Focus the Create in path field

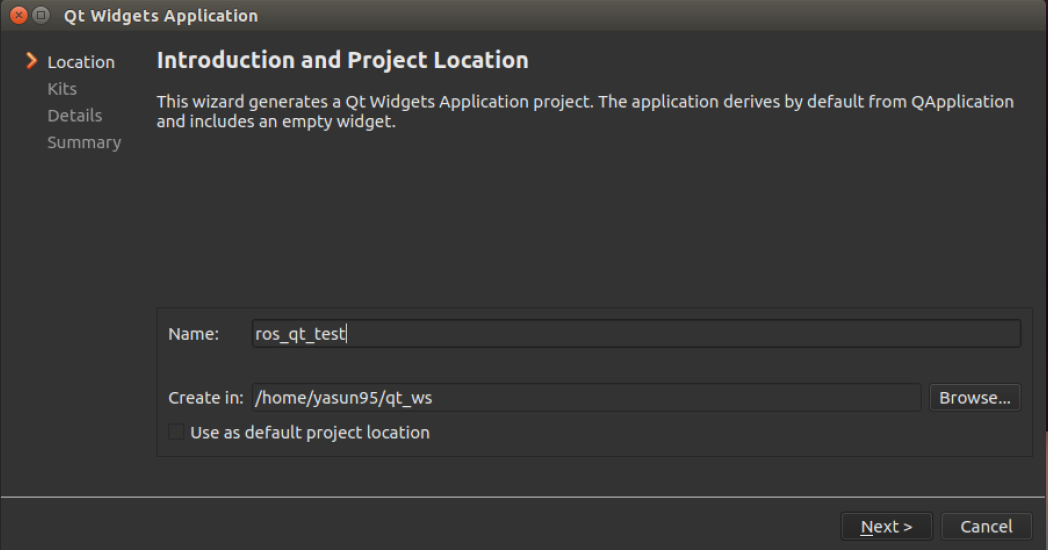[586, 398]
